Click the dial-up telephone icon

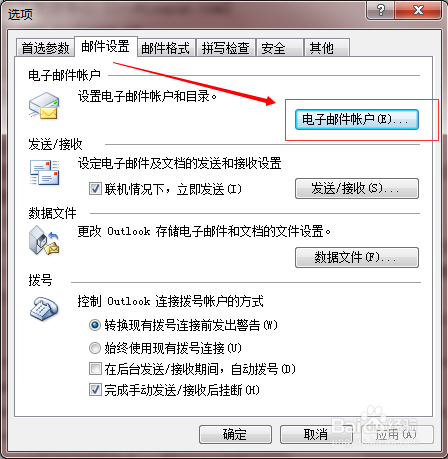[x=44, y=309]
